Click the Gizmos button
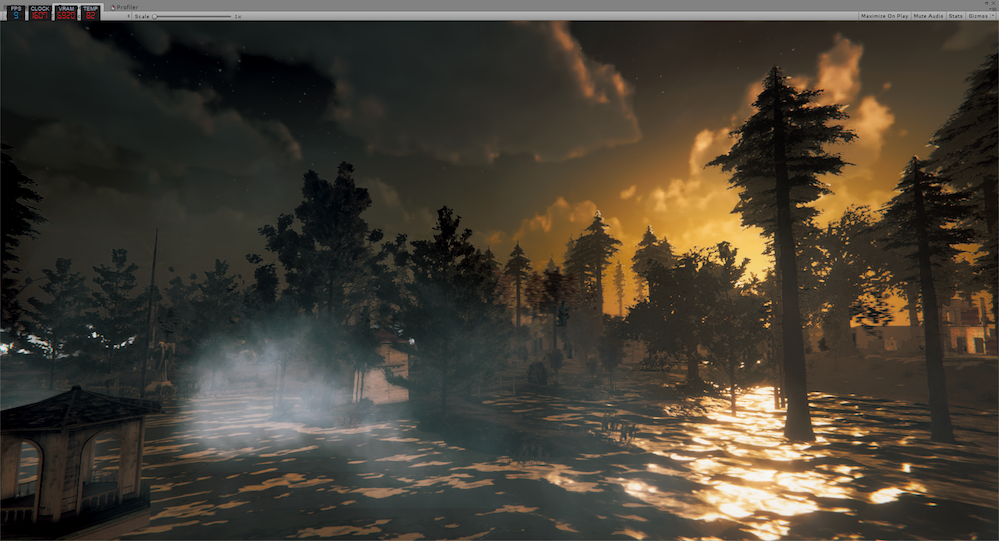This screenshot has height=541, width=999. click(x=977, y=16)
